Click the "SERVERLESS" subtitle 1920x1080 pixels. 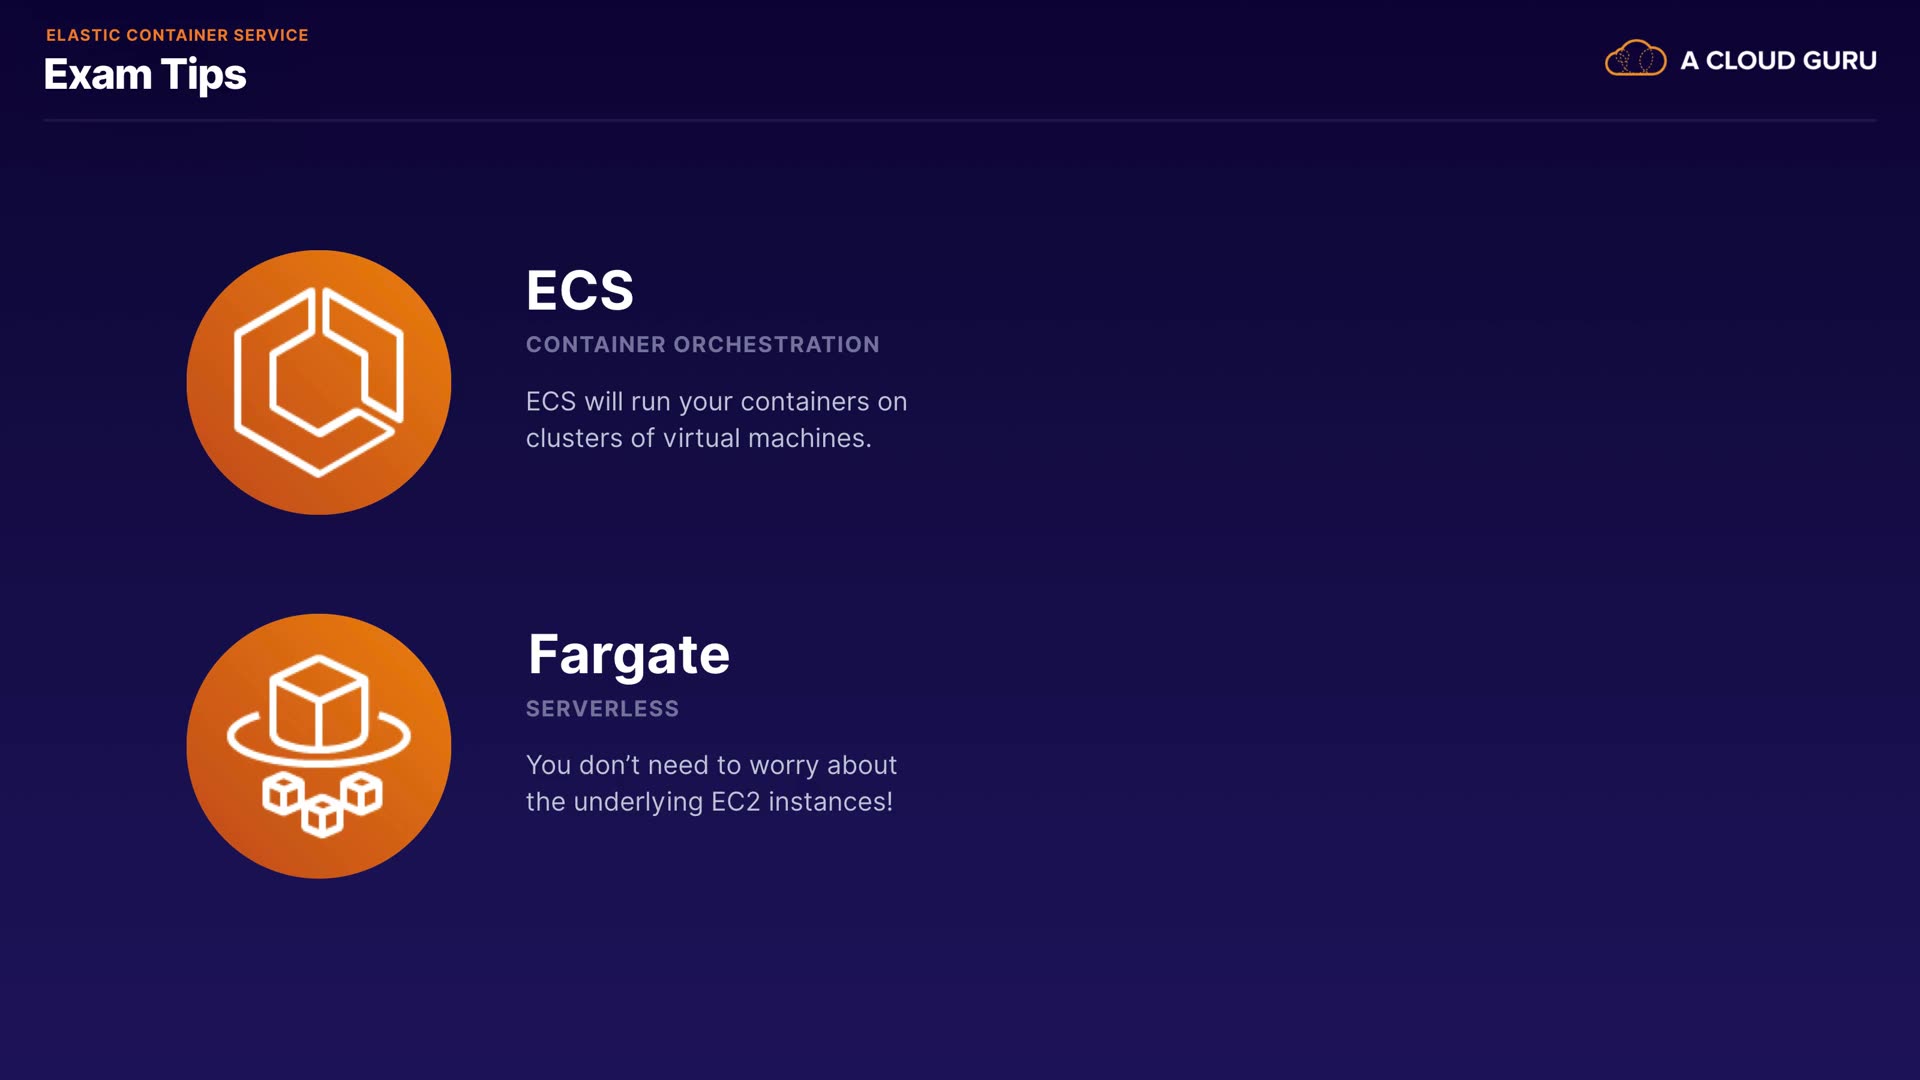(602, 709)
